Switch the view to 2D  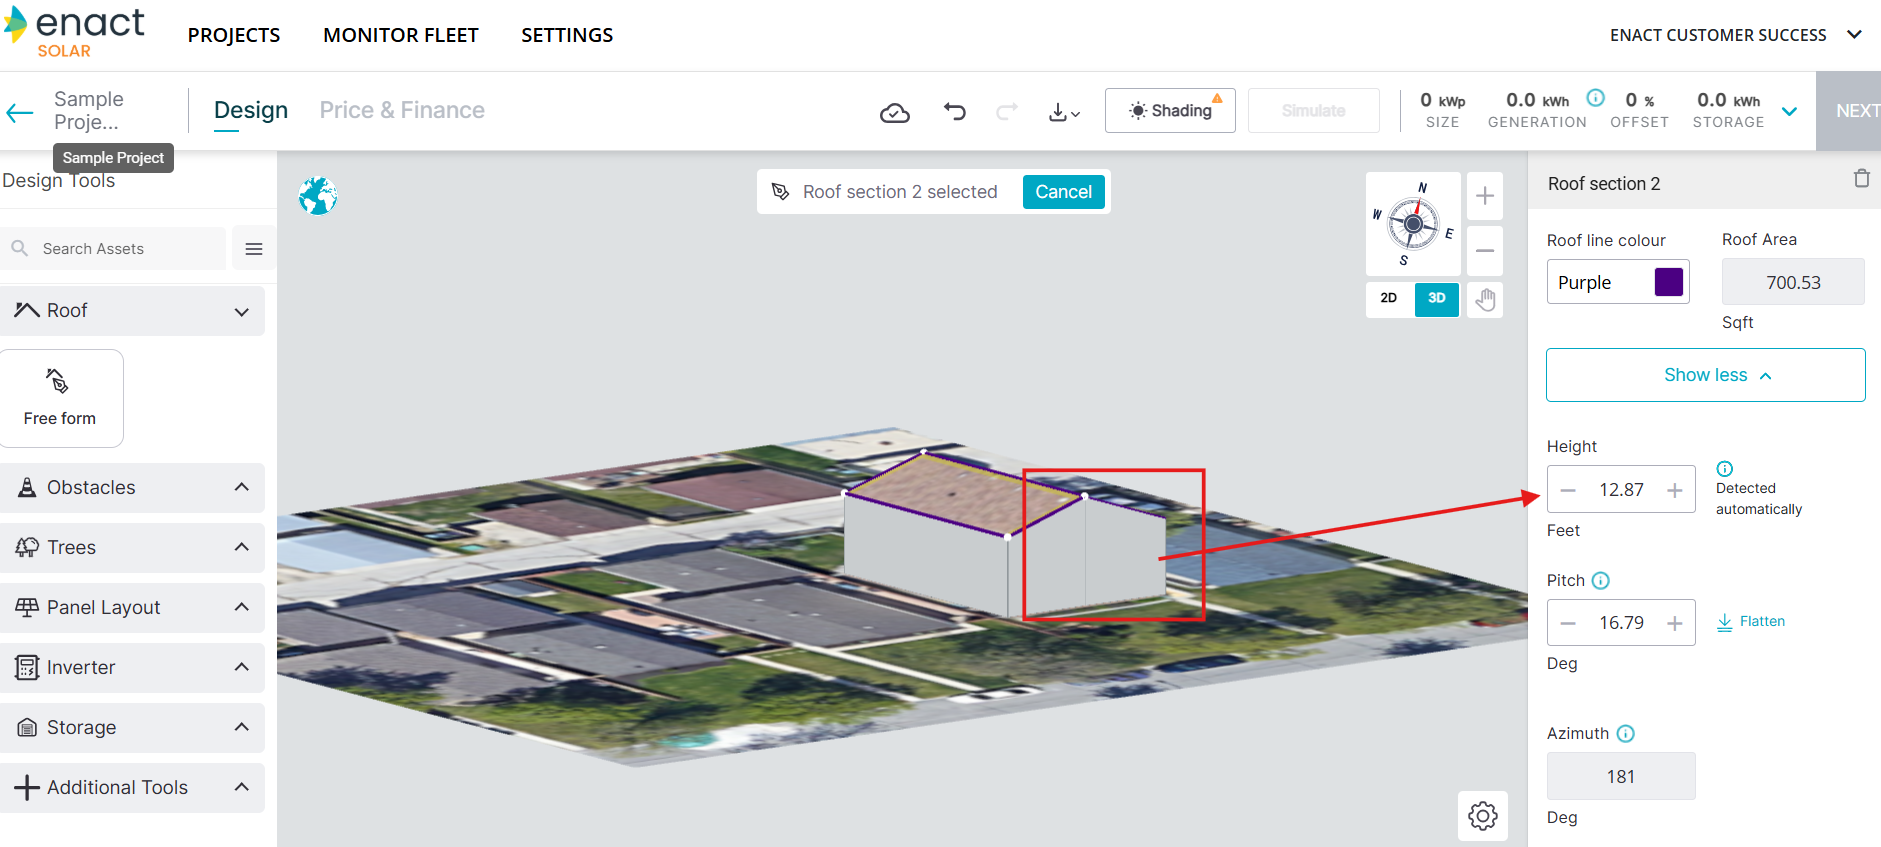pos(1389,298)
